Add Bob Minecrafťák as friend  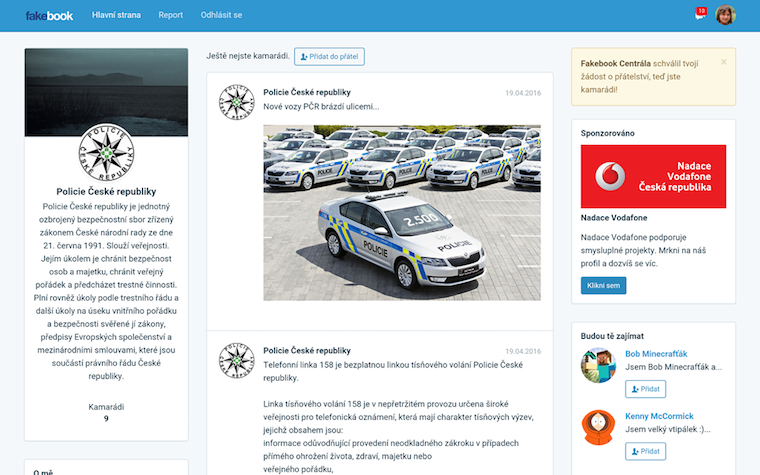646,389
